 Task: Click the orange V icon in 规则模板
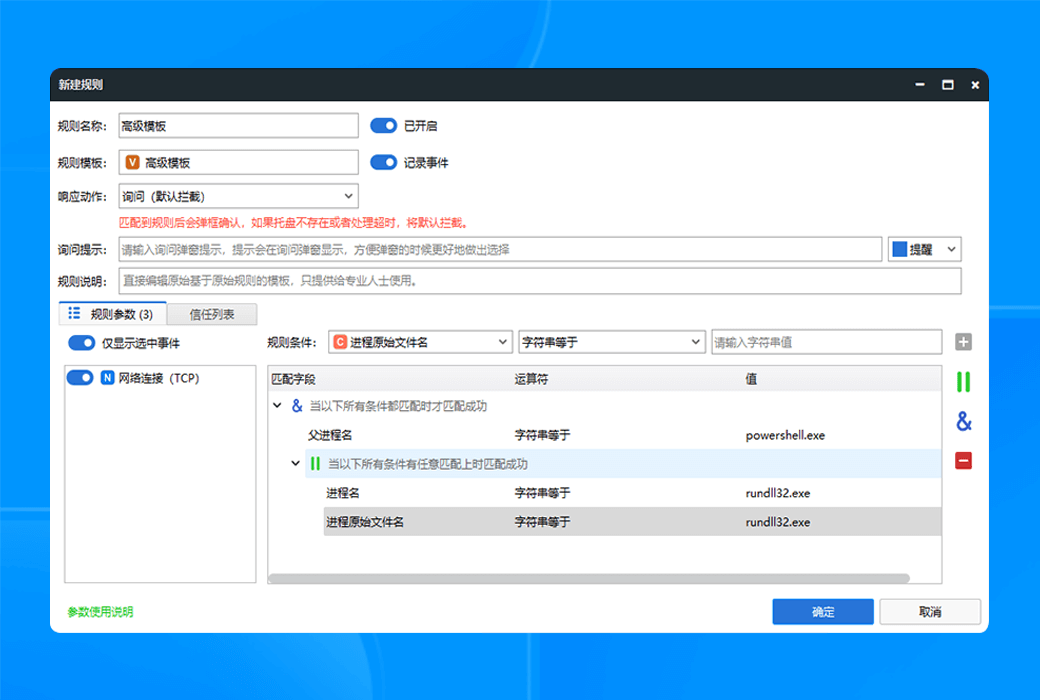click(133, 163)
